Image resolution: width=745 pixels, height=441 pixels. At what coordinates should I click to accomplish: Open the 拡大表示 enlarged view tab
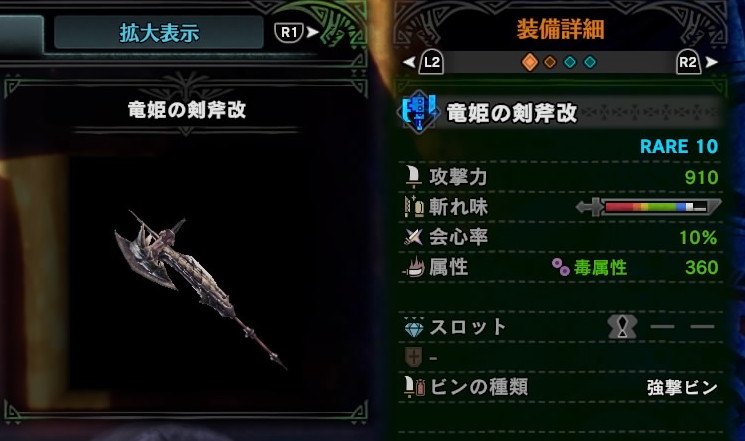point(159,32)
